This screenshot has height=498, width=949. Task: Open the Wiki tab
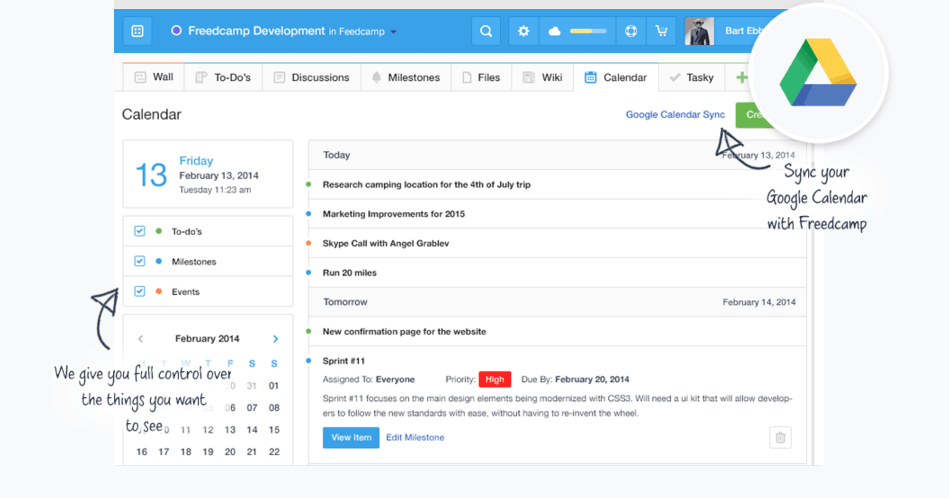543,77
